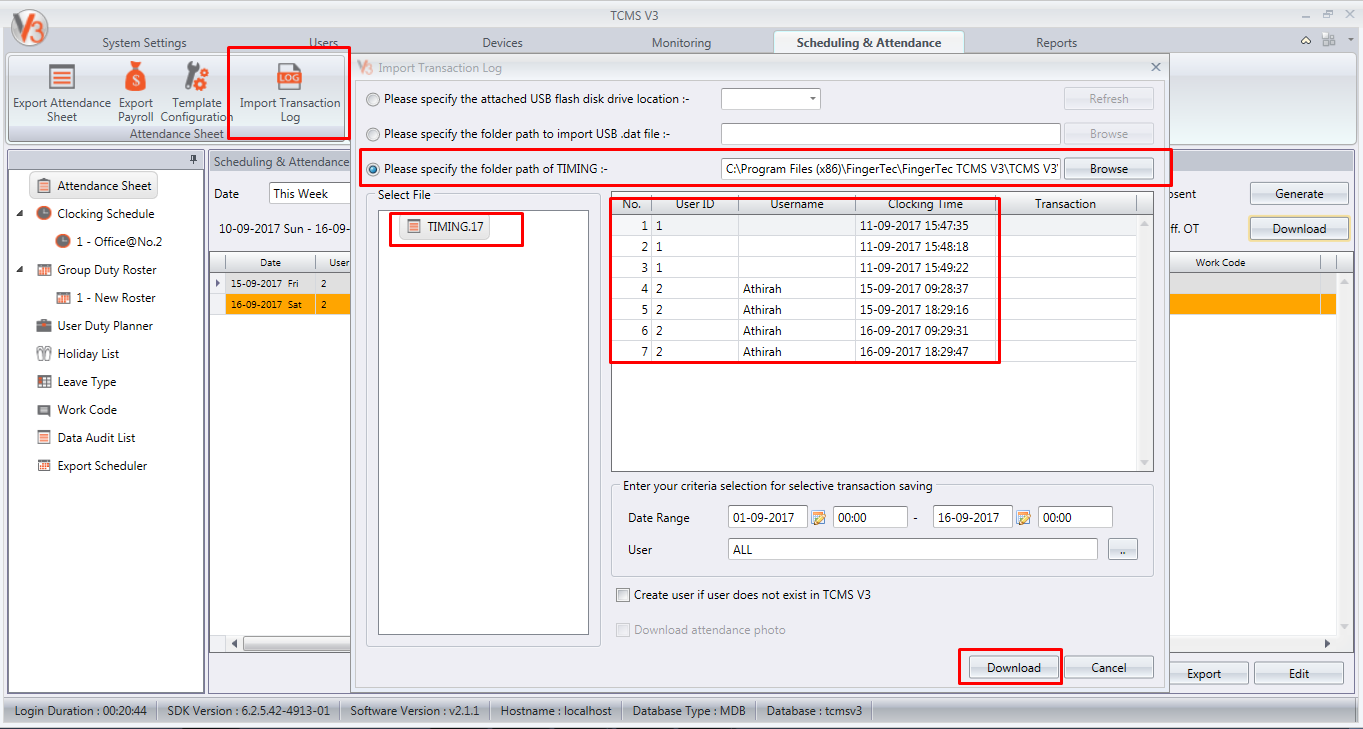Click the Group Duty Roster icon
This screenshot has height=729, width=1363.
(44, 270)
